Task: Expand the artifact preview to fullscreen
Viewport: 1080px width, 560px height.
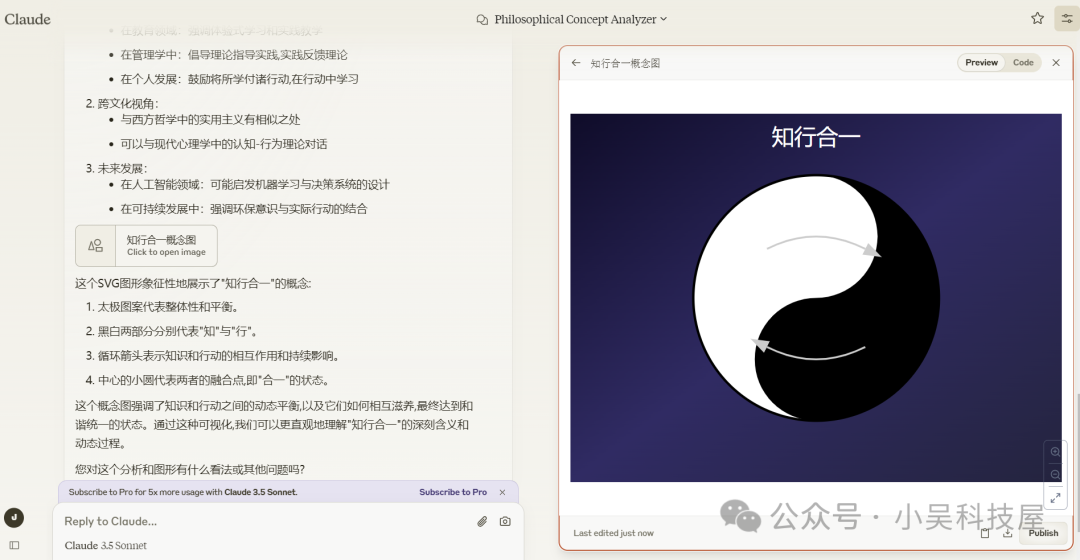Action: (x=1055, y=497)
